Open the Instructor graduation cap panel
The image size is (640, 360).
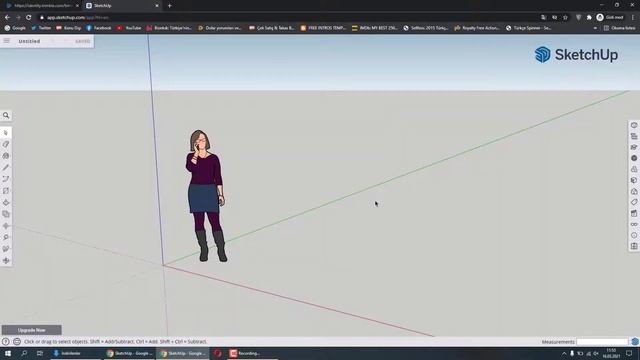point(634,147)
